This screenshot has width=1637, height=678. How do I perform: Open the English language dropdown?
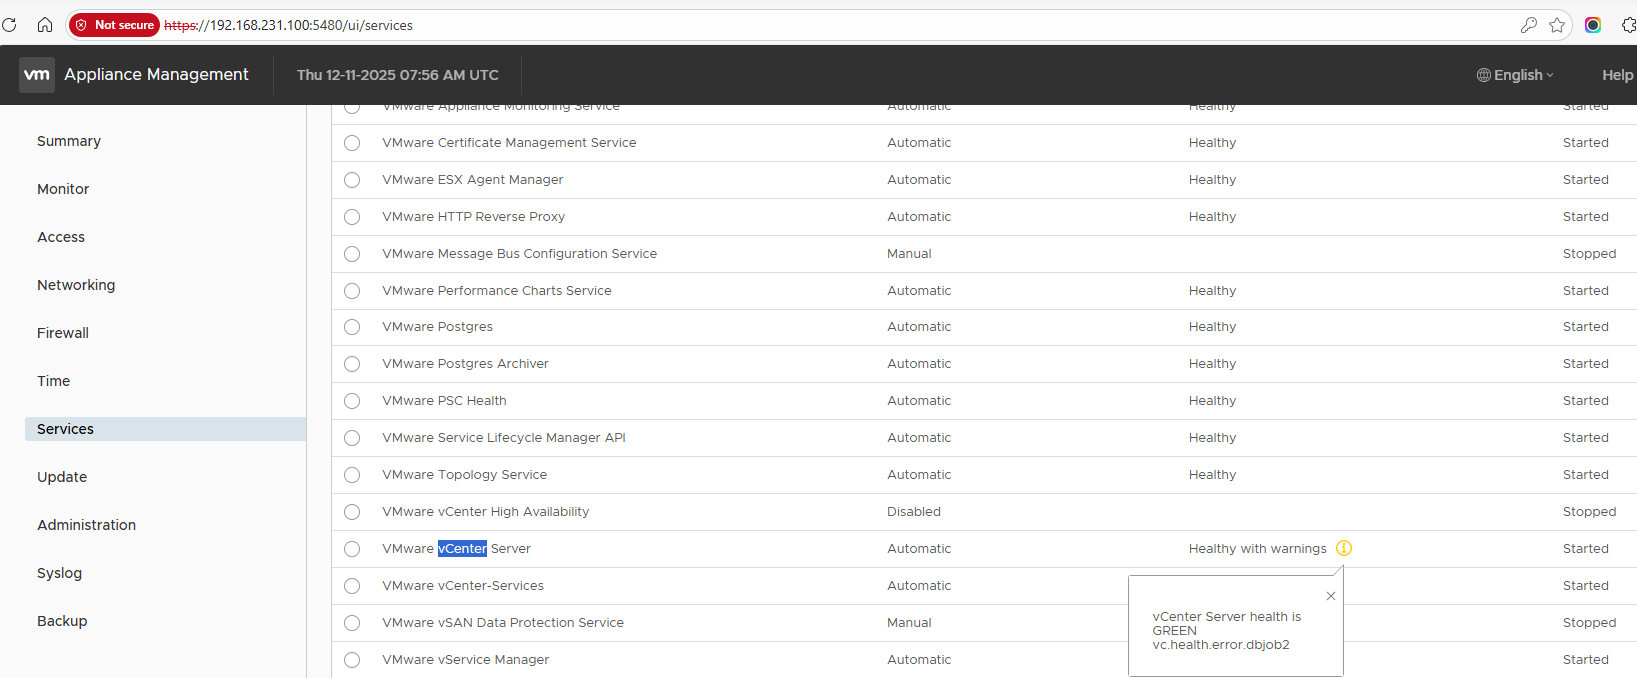pos(1515,75)
